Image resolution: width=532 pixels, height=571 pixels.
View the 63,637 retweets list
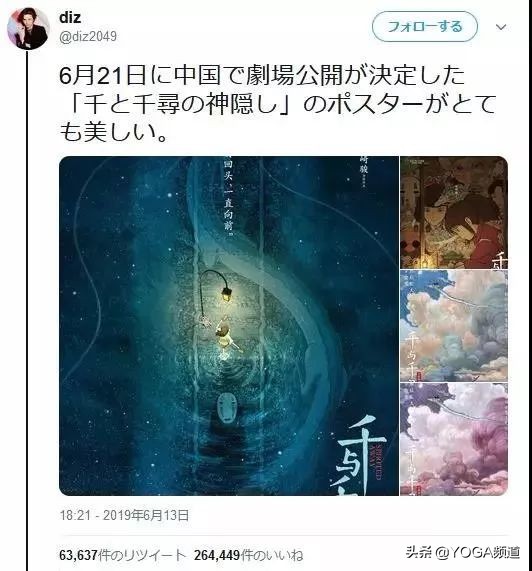(123, 555)
